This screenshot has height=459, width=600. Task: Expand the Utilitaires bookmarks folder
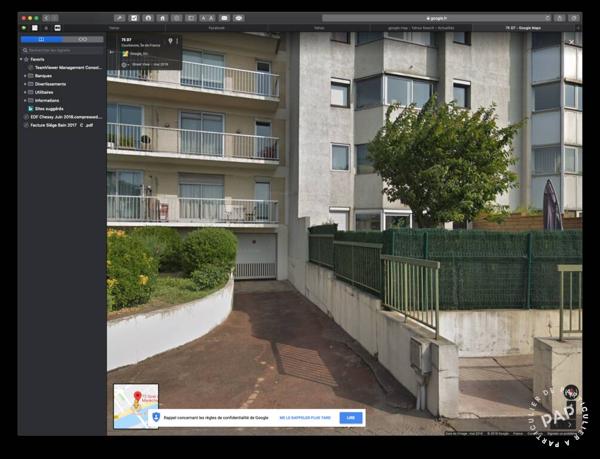coord(26,92)
